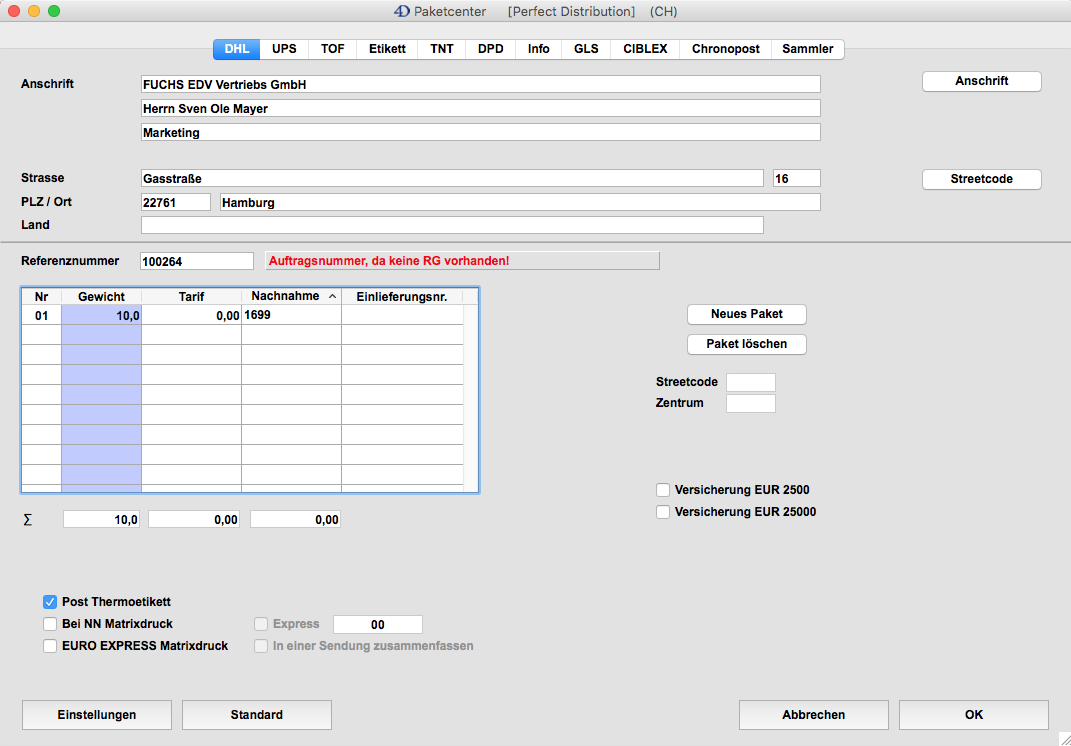Click into the Referenznummer field
This screenshot has height=746, width=1071.
pyautogui.click(x=197, y=261)
